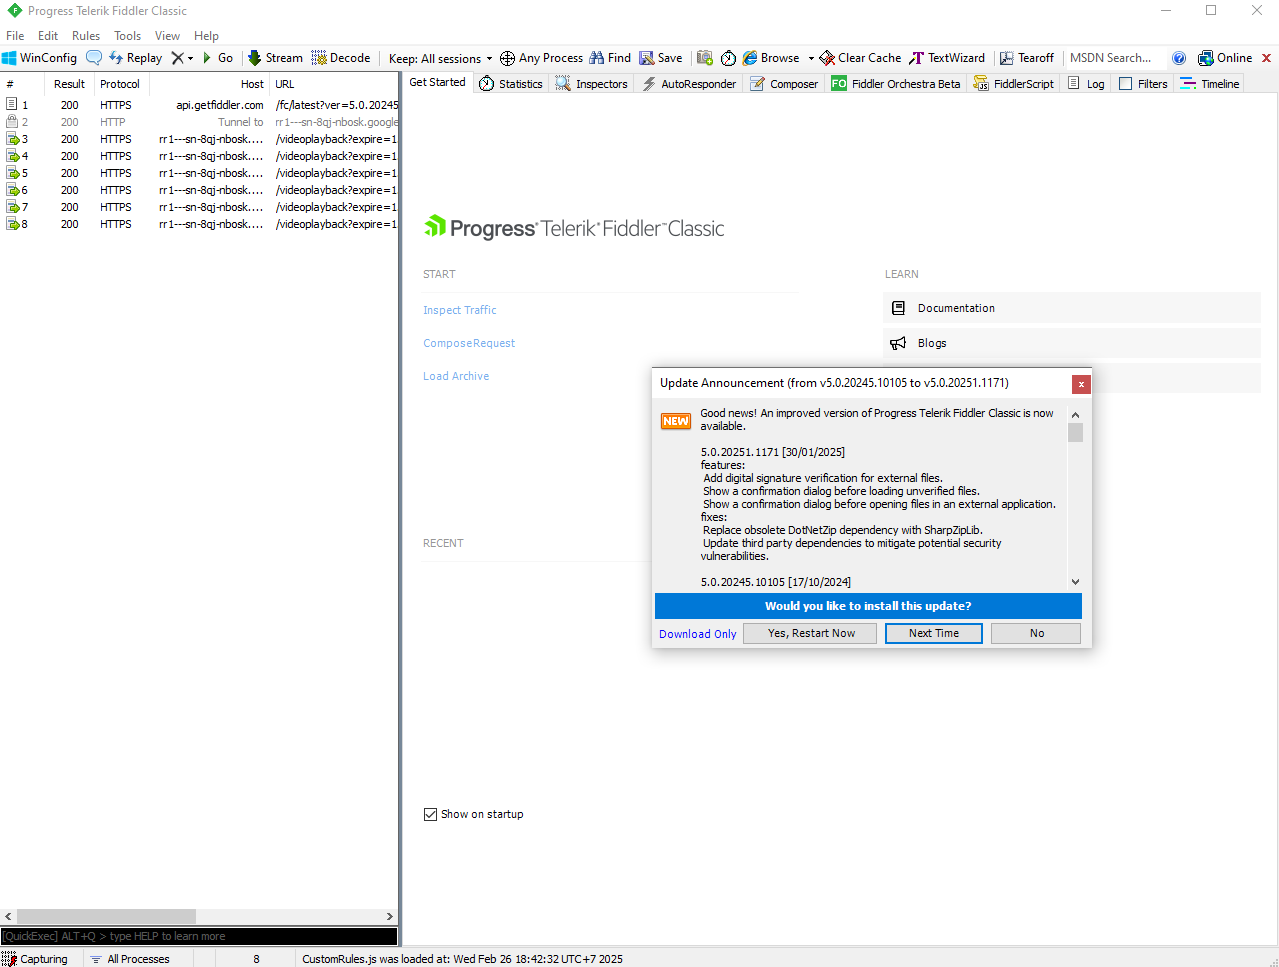Viewport: 1279px width, 967px height.
Task: Click the QuickExec command box
Action: (199, 936)
